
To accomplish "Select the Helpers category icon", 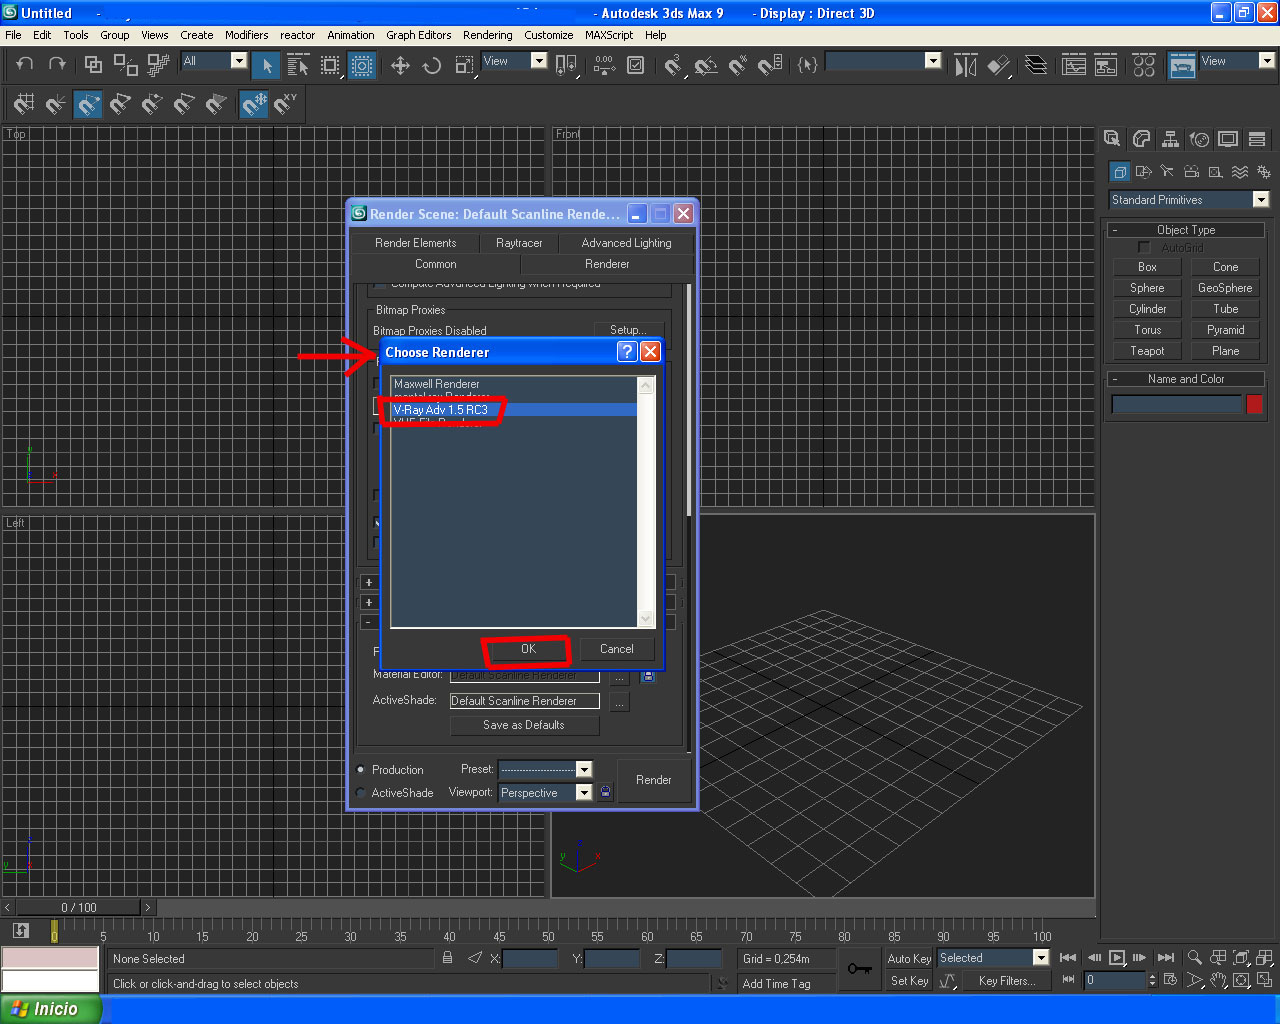I will tap(1215, 172).
